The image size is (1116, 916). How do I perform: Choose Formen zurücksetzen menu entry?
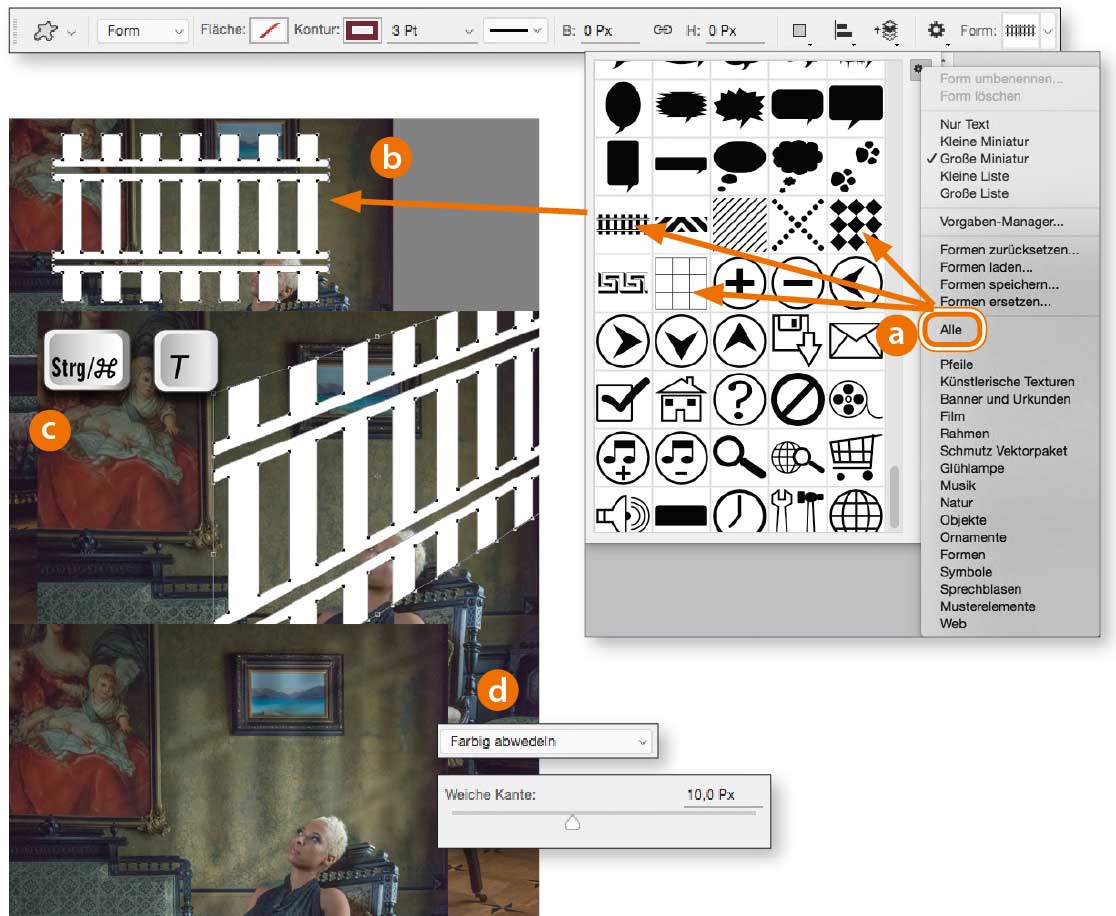(x=1009, y=250)
